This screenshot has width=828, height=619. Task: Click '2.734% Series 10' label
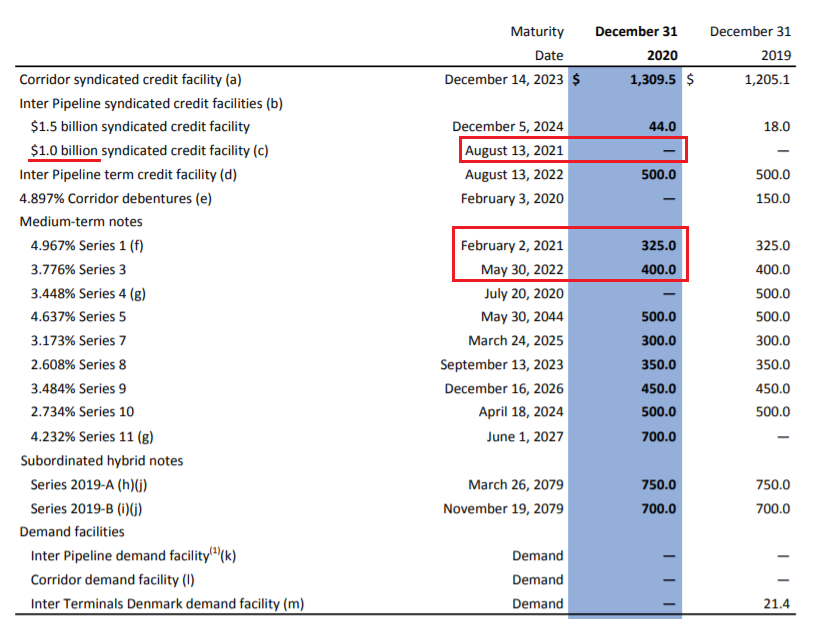coord(82,412)
